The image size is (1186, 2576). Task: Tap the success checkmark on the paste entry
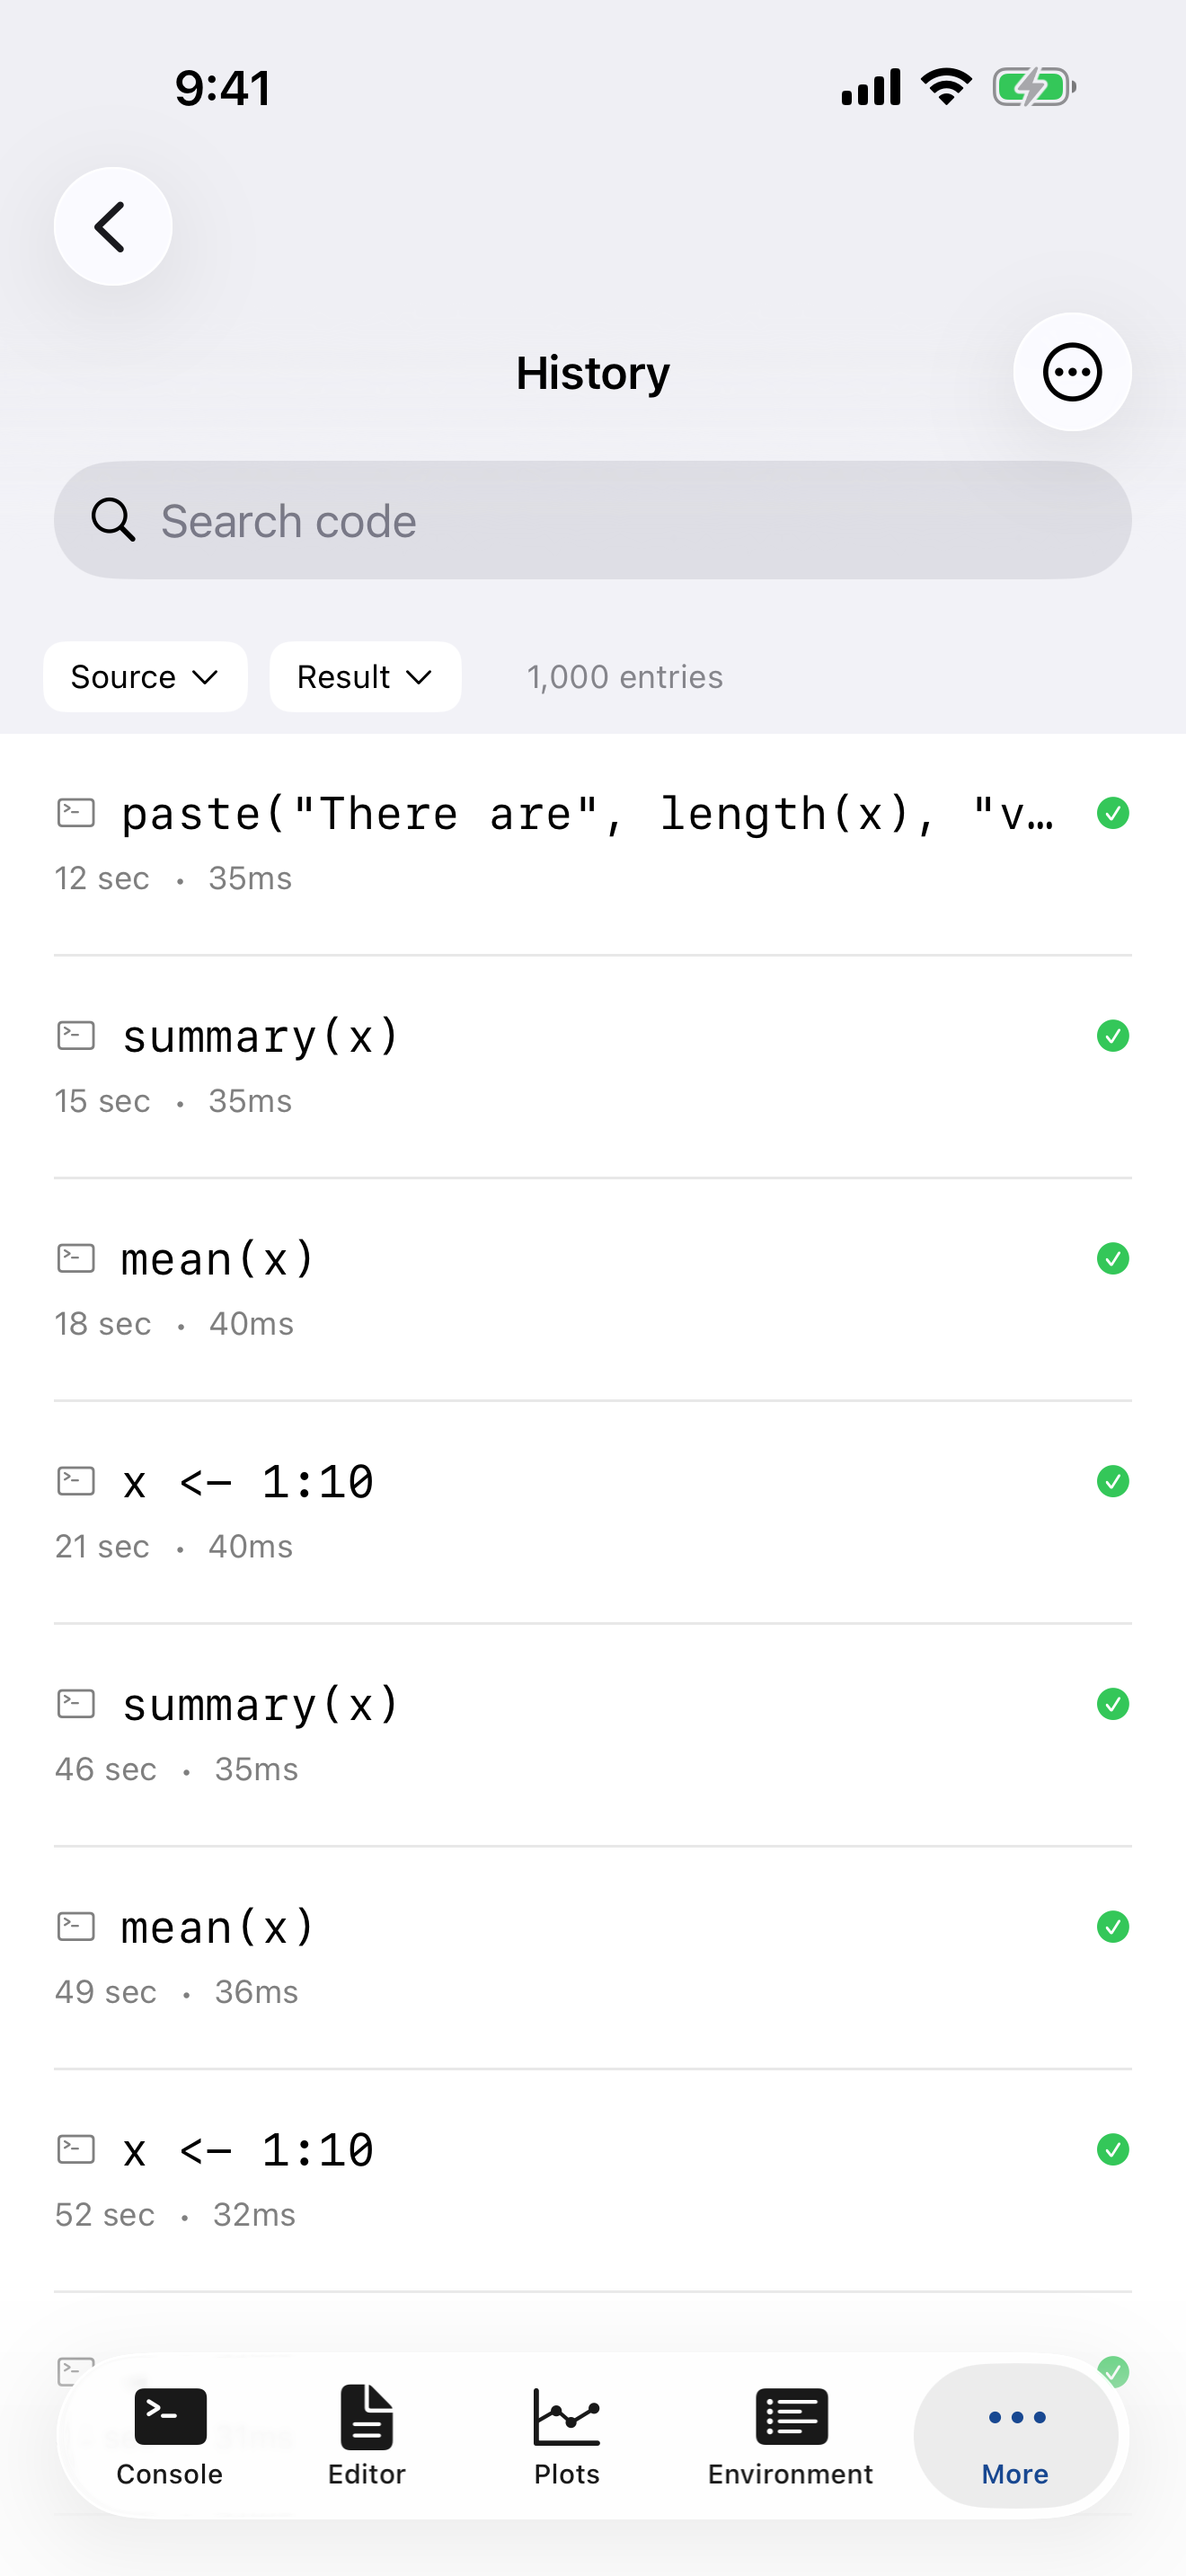[1113, 813]
